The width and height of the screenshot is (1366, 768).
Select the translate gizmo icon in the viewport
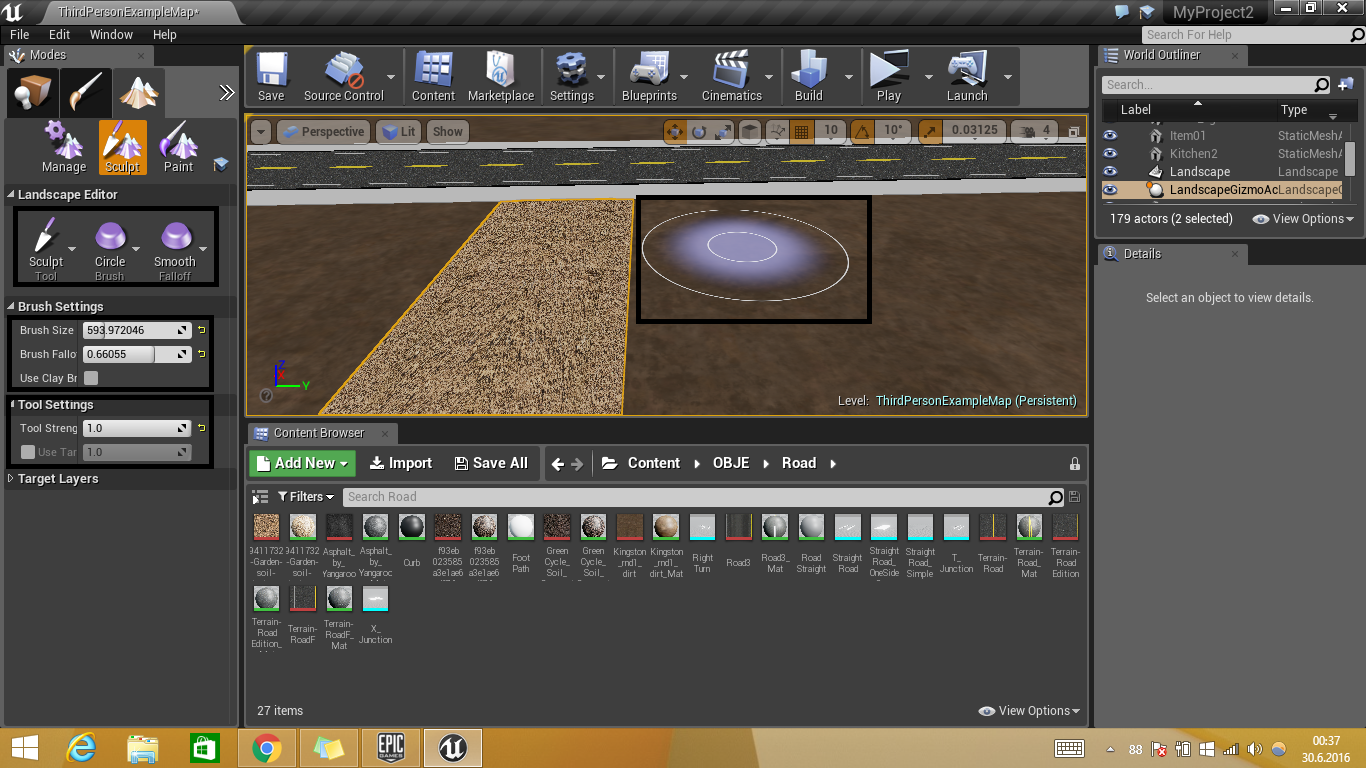(x=675, y=131)
